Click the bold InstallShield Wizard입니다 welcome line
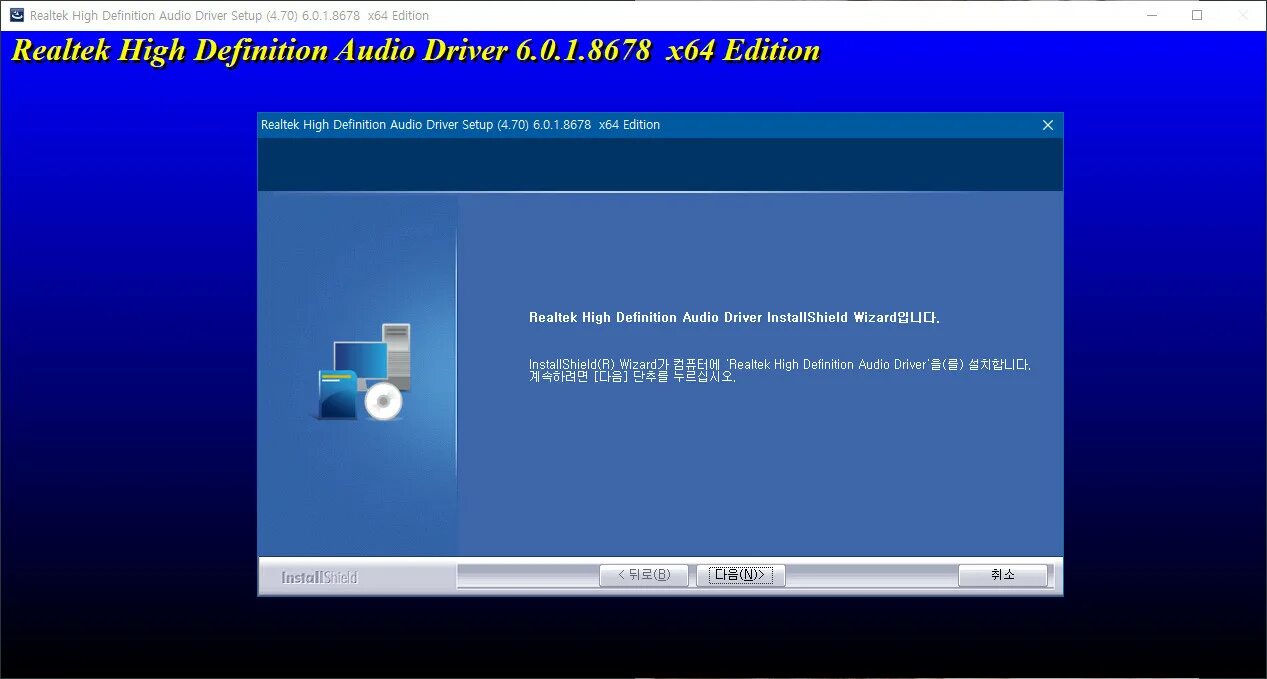This screenshot has width=1267, height=679. (x=734, y=318)
